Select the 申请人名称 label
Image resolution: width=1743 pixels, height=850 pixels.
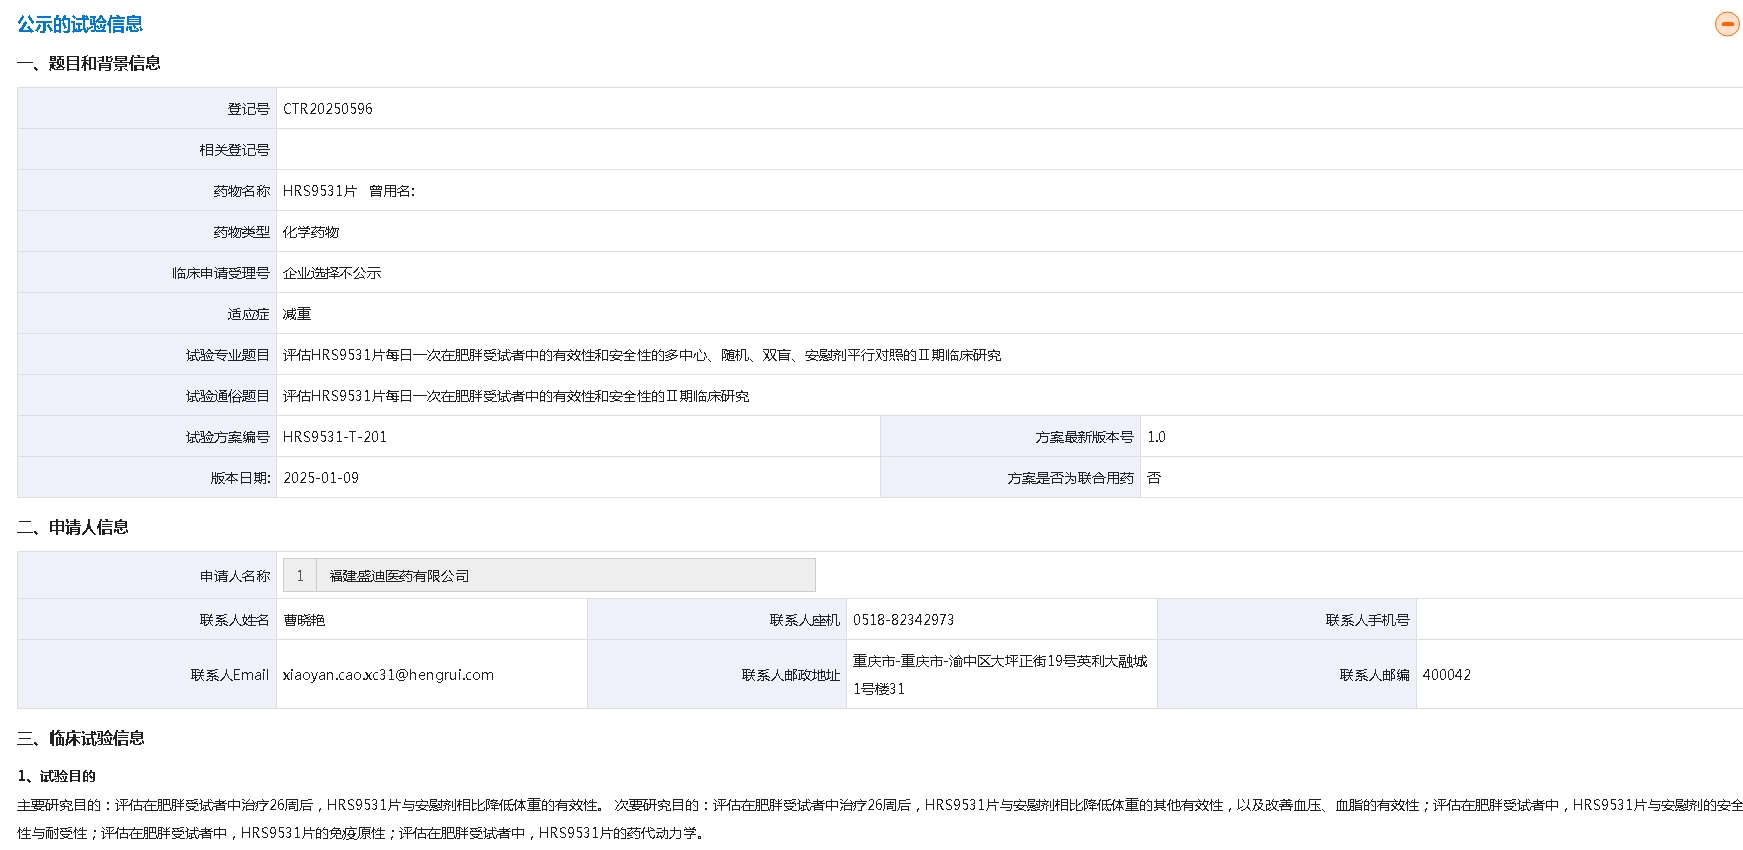(x=235, y=576)
